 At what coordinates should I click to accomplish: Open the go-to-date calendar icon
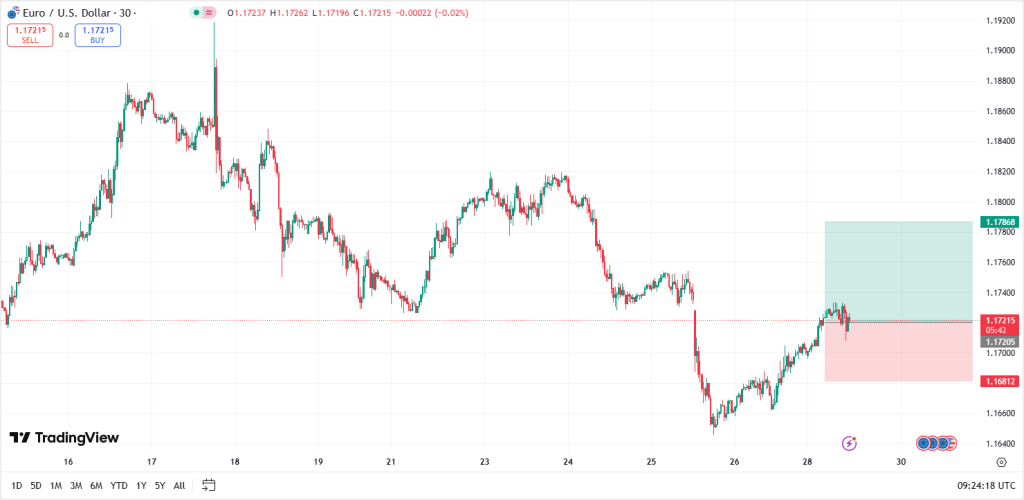[209, 485]
